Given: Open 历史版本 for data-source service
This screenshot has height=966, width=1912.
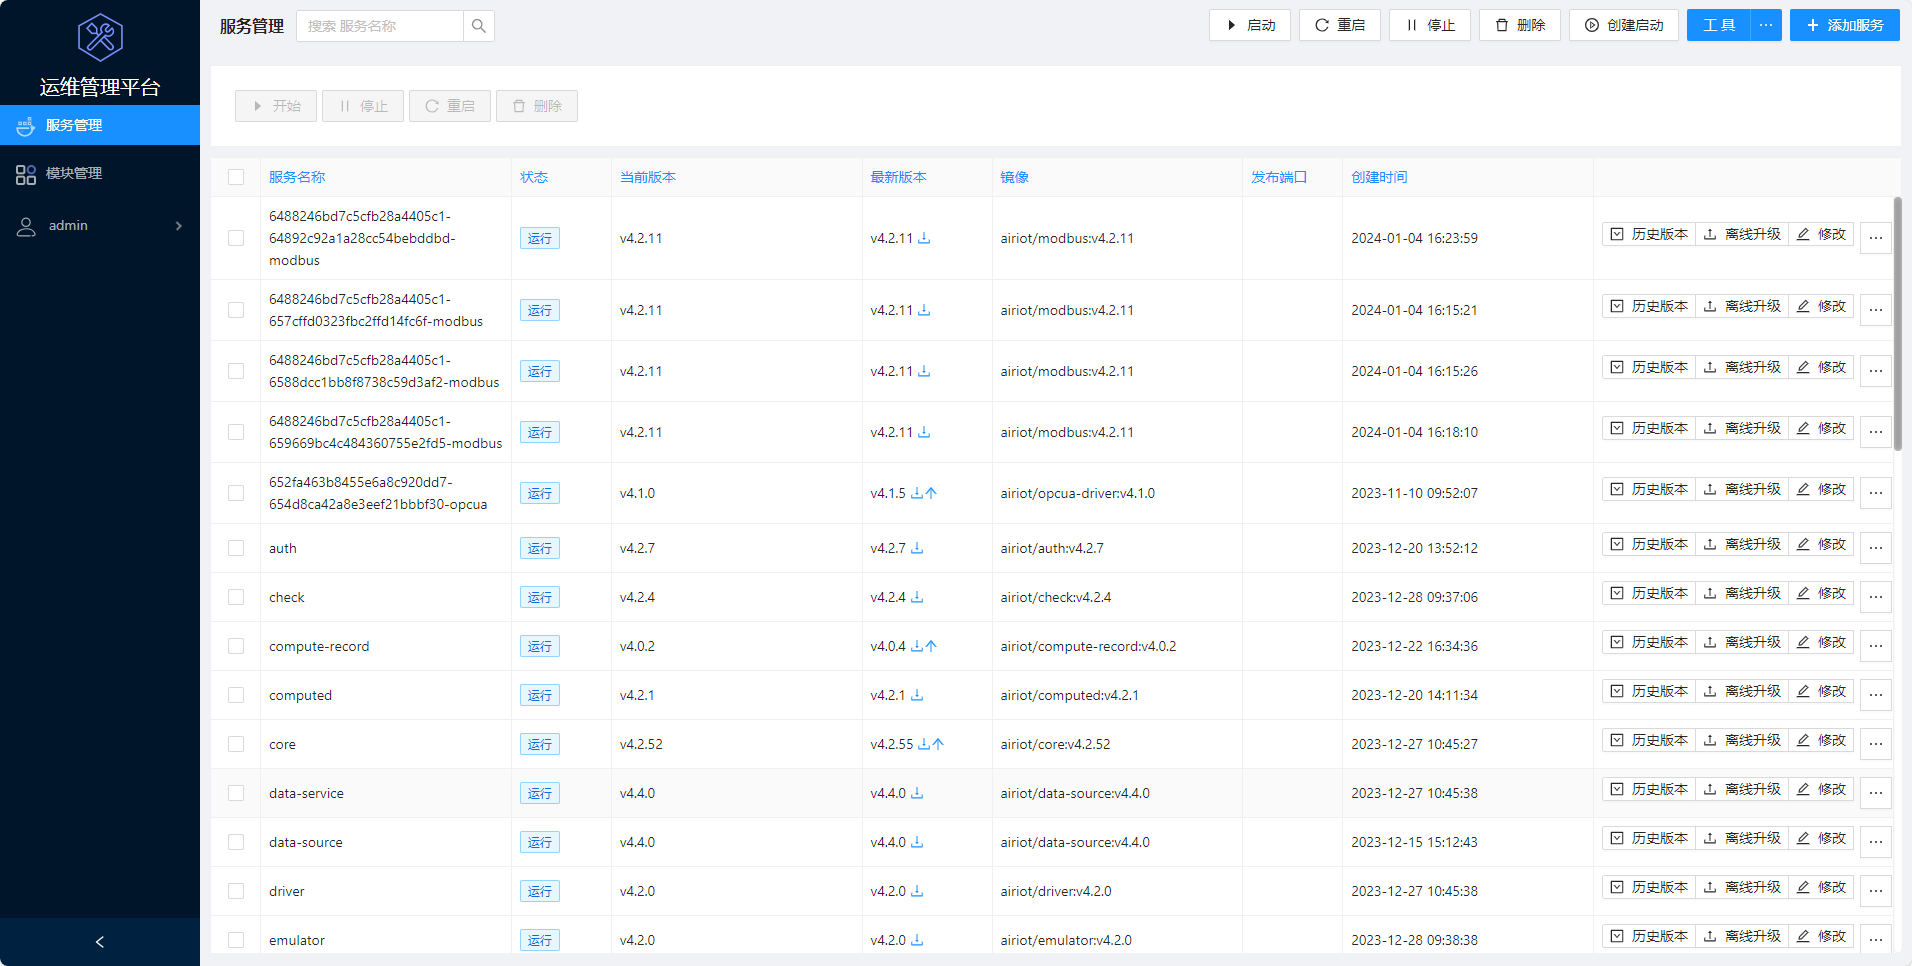Looking at the screenshot, I should (1649, 838).
